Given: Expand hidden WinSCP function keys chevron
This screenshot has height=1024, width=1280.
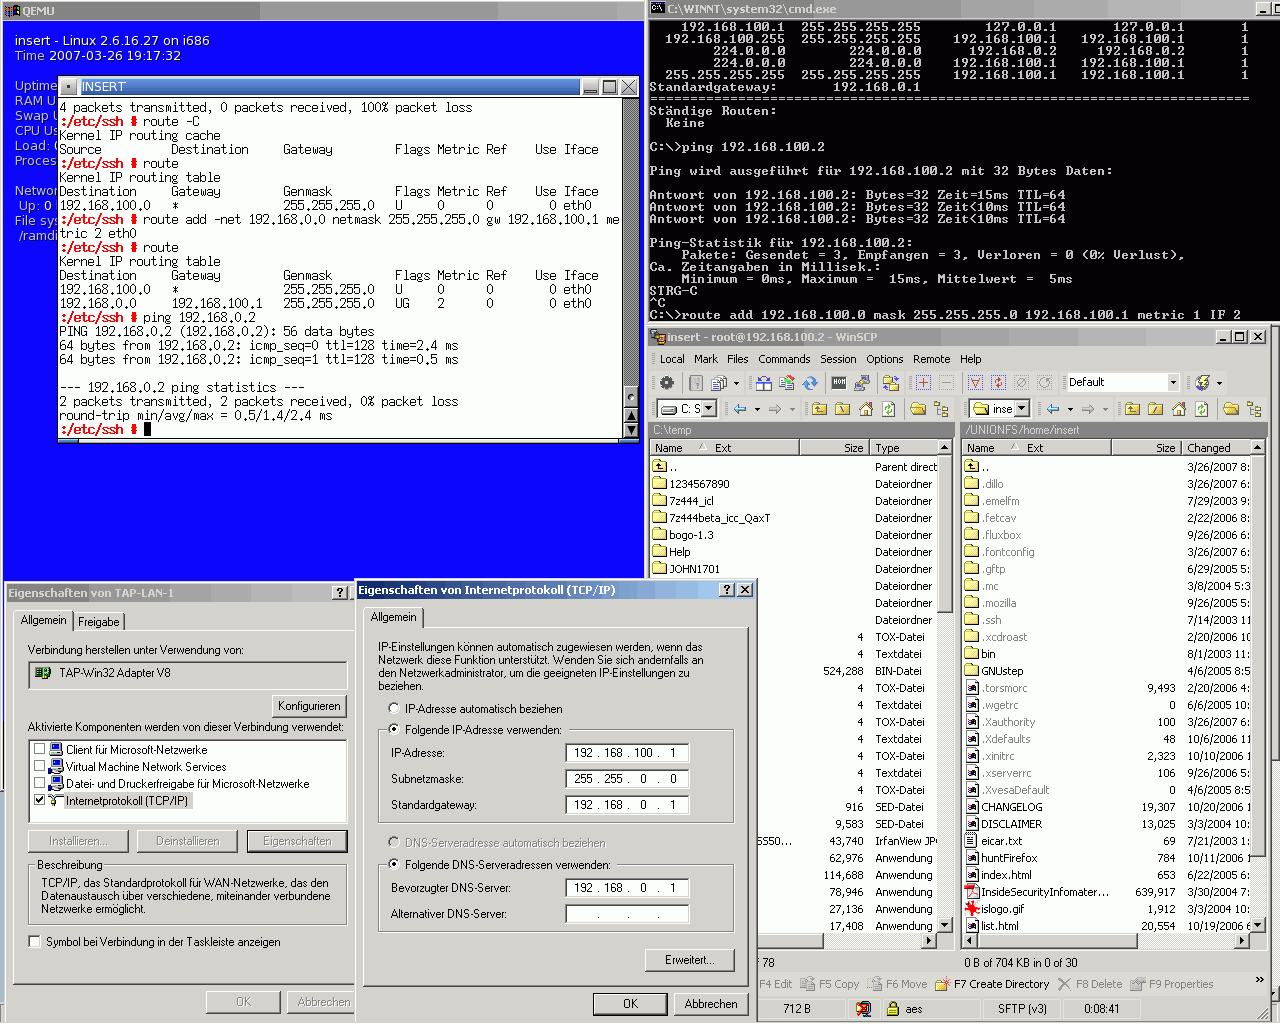Looking at the screenshot, I should (x=1259, y=979).
